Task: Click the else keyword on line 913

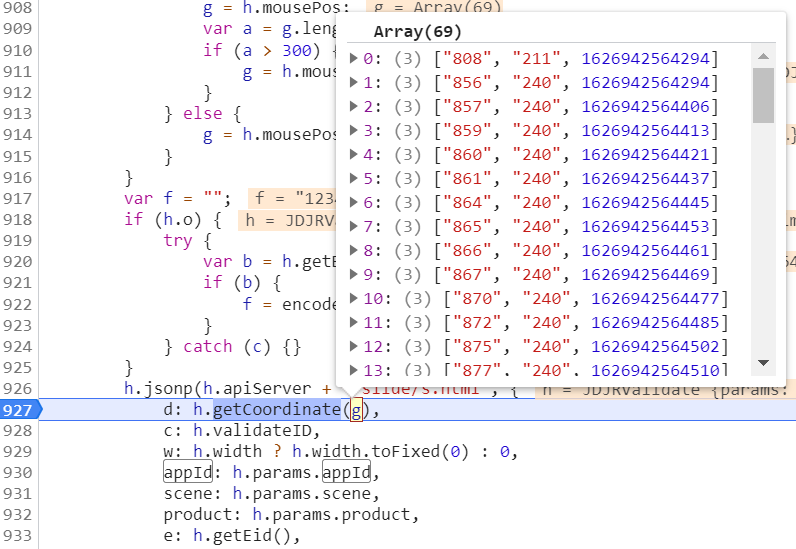Action: (203, 113)
